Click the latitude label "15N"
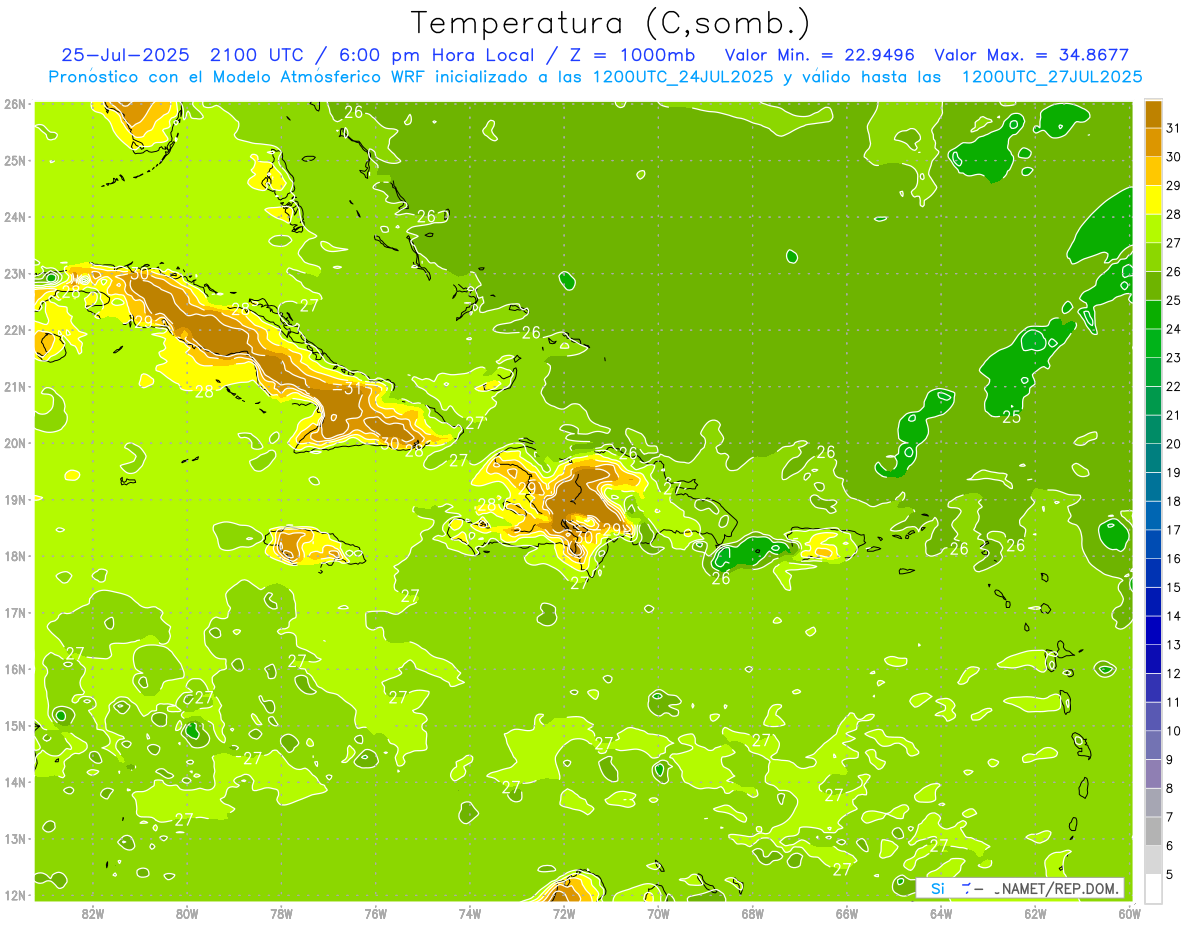 14,726
